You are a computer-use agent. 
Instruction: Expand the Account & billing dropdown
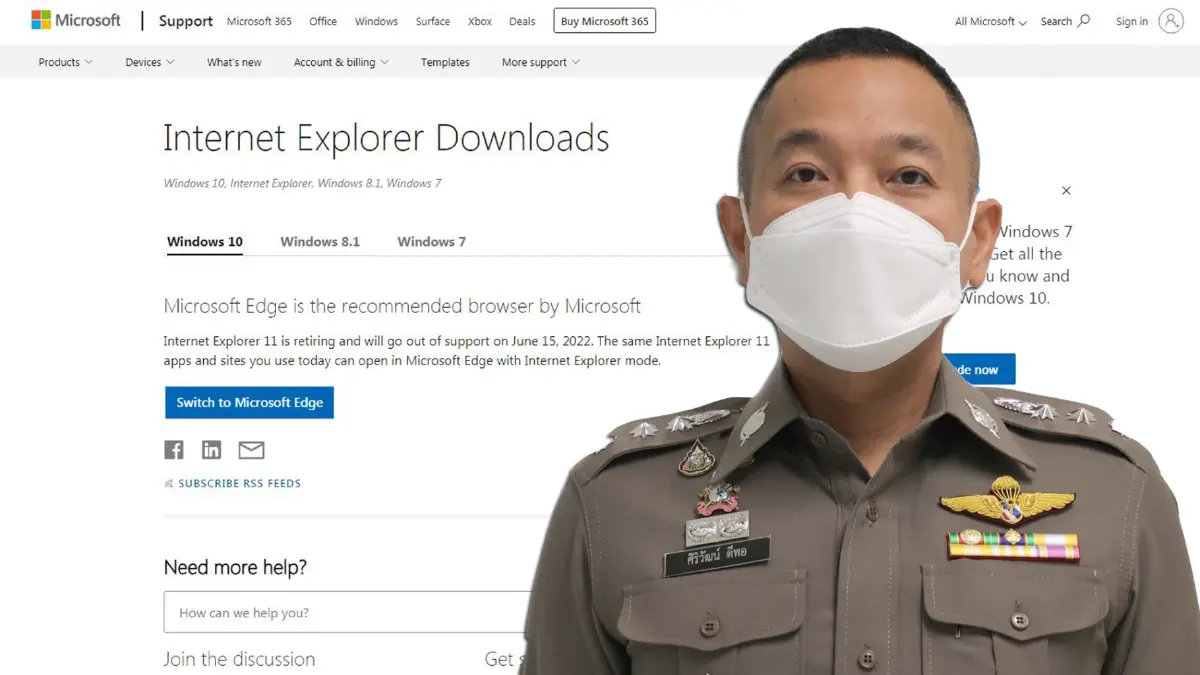(x=341, y=62)
